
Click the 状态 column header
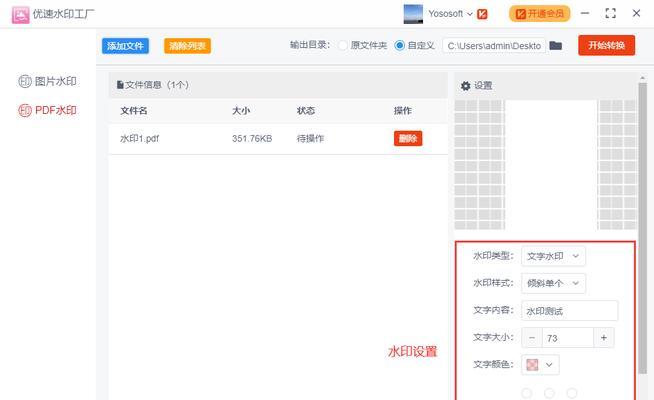tap(306, 111)
